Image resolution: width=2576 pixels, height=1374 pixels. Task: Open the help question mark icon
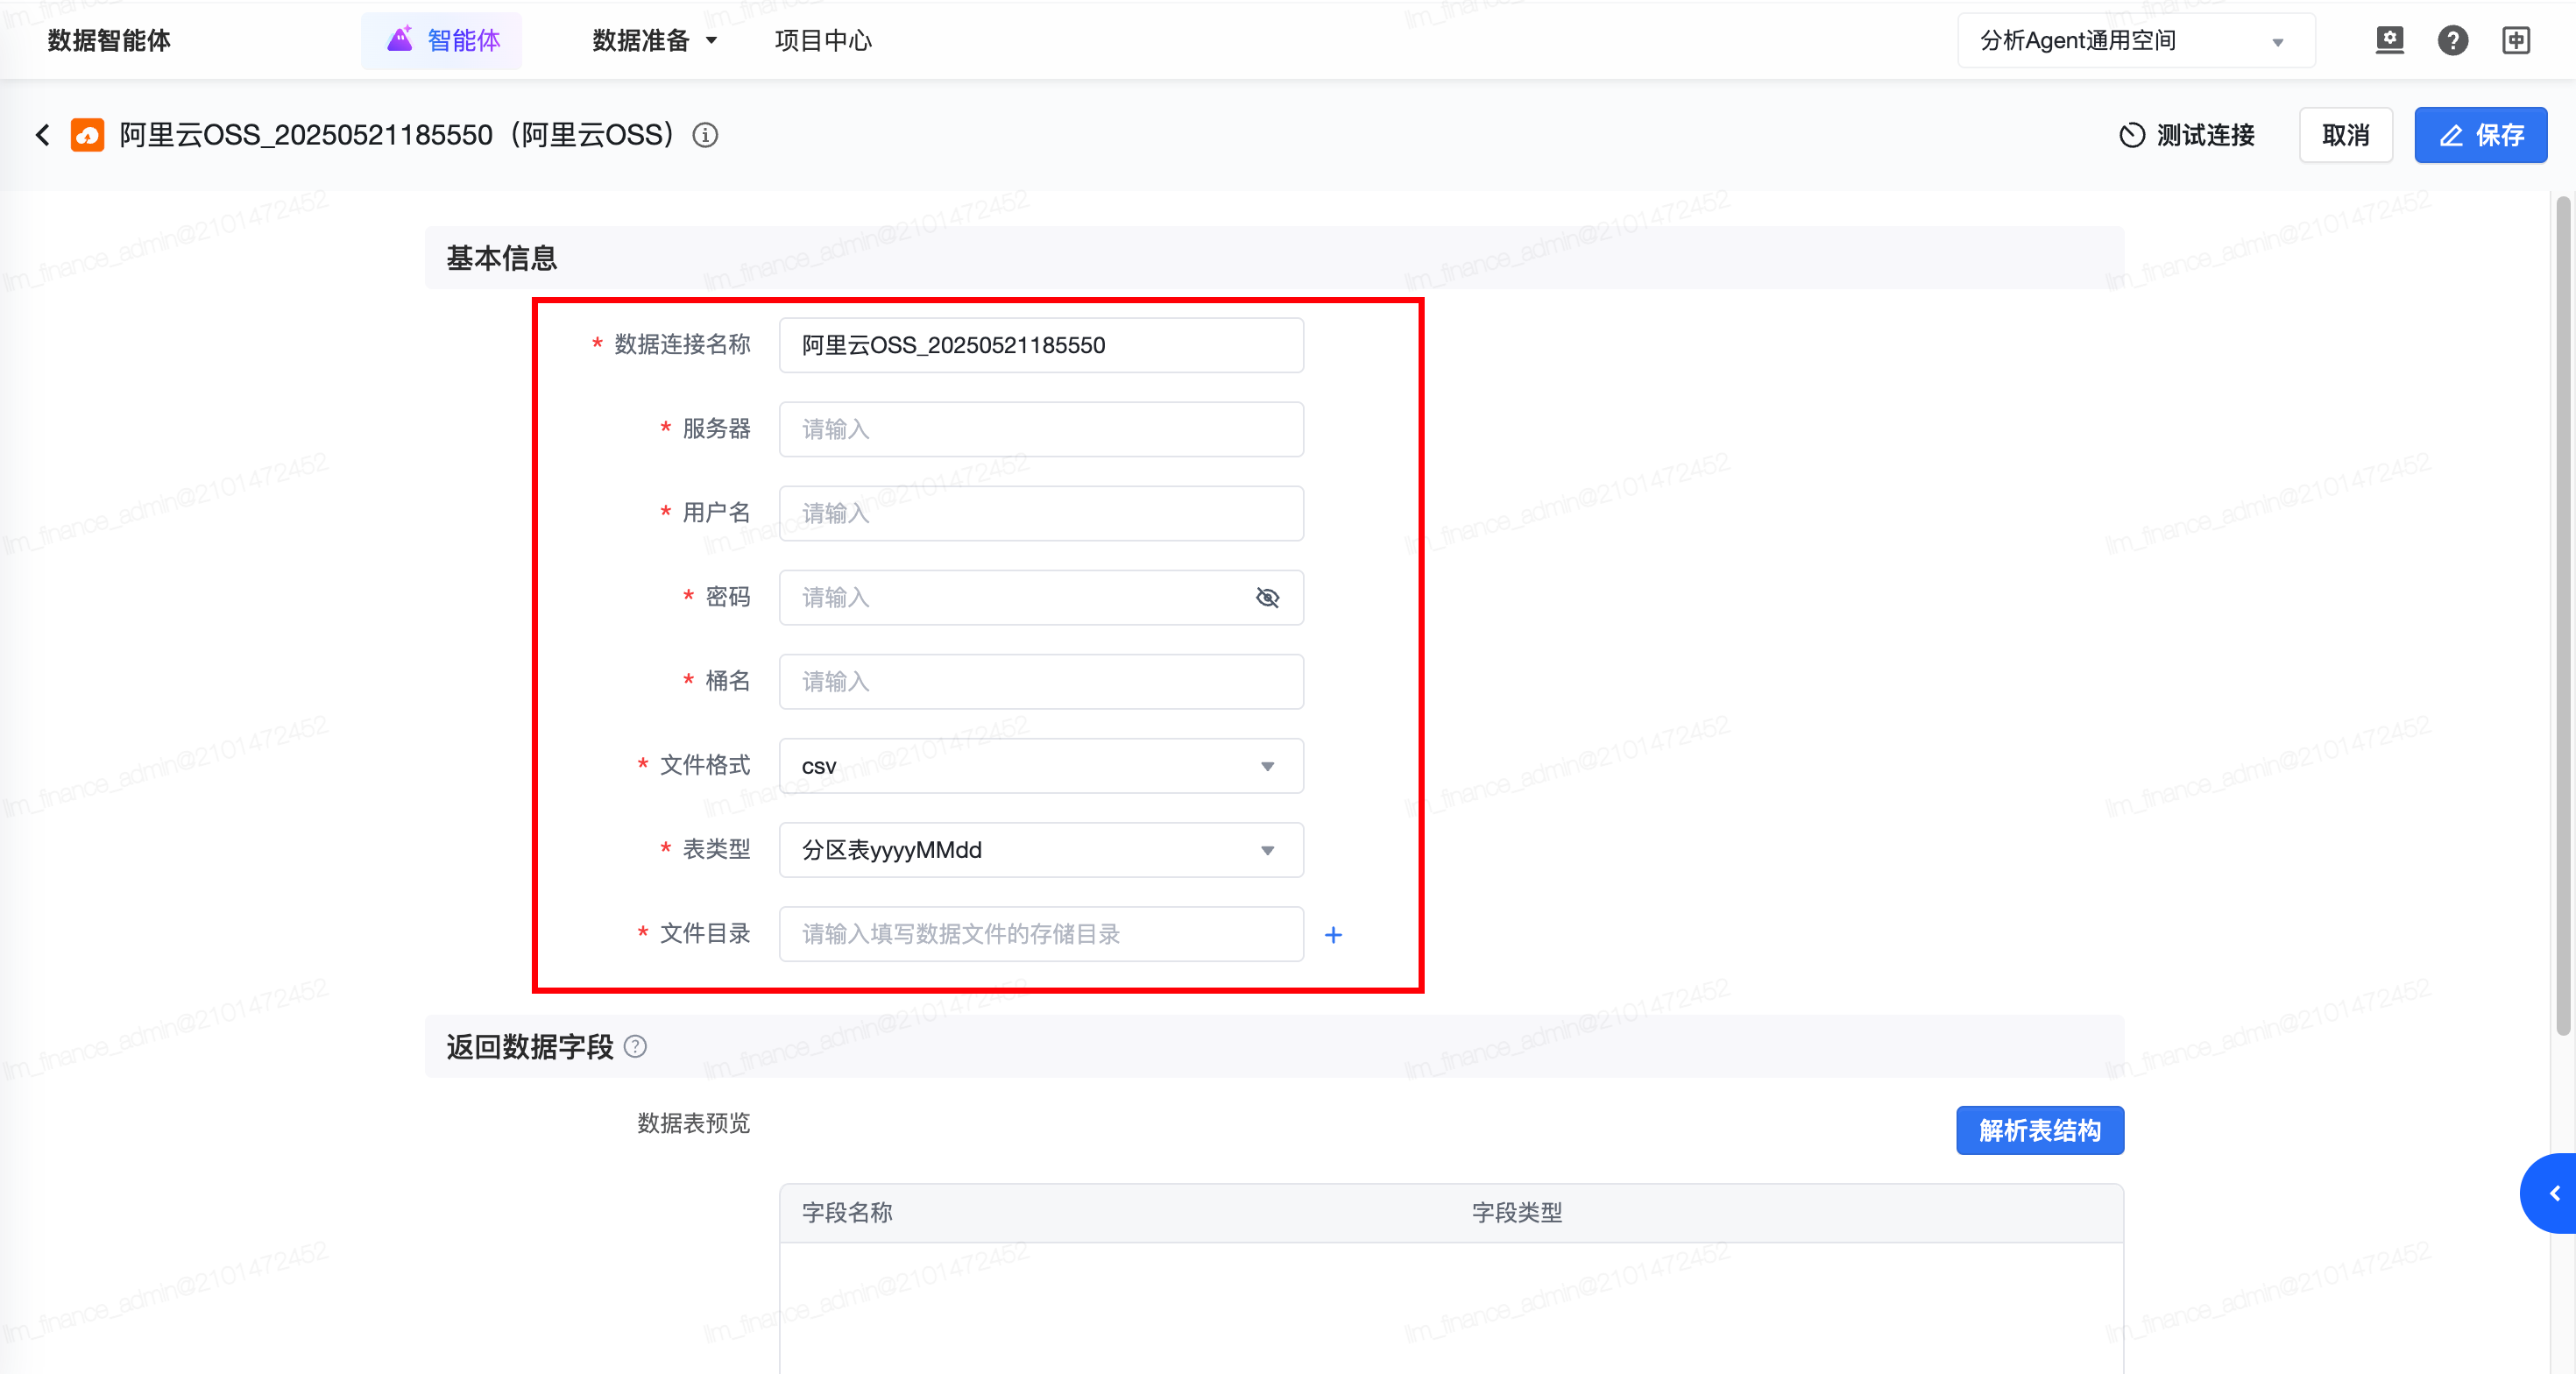tap(2452, 40)
